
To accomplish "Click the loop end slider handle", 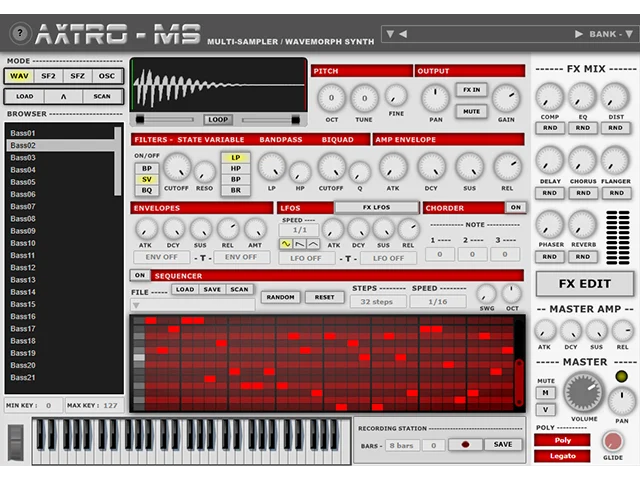I will coord(296,120).
